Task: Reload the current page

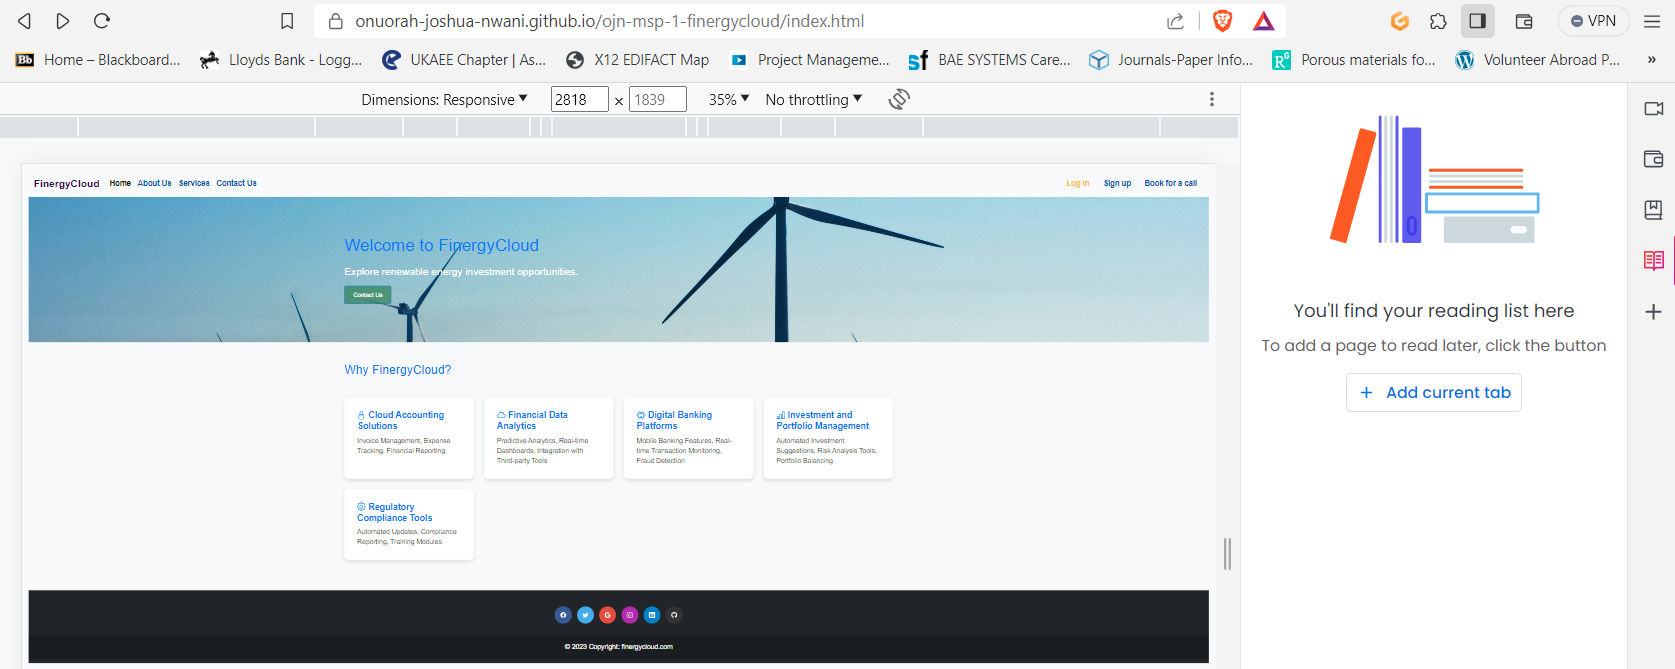Action: (x=102, y=21)
